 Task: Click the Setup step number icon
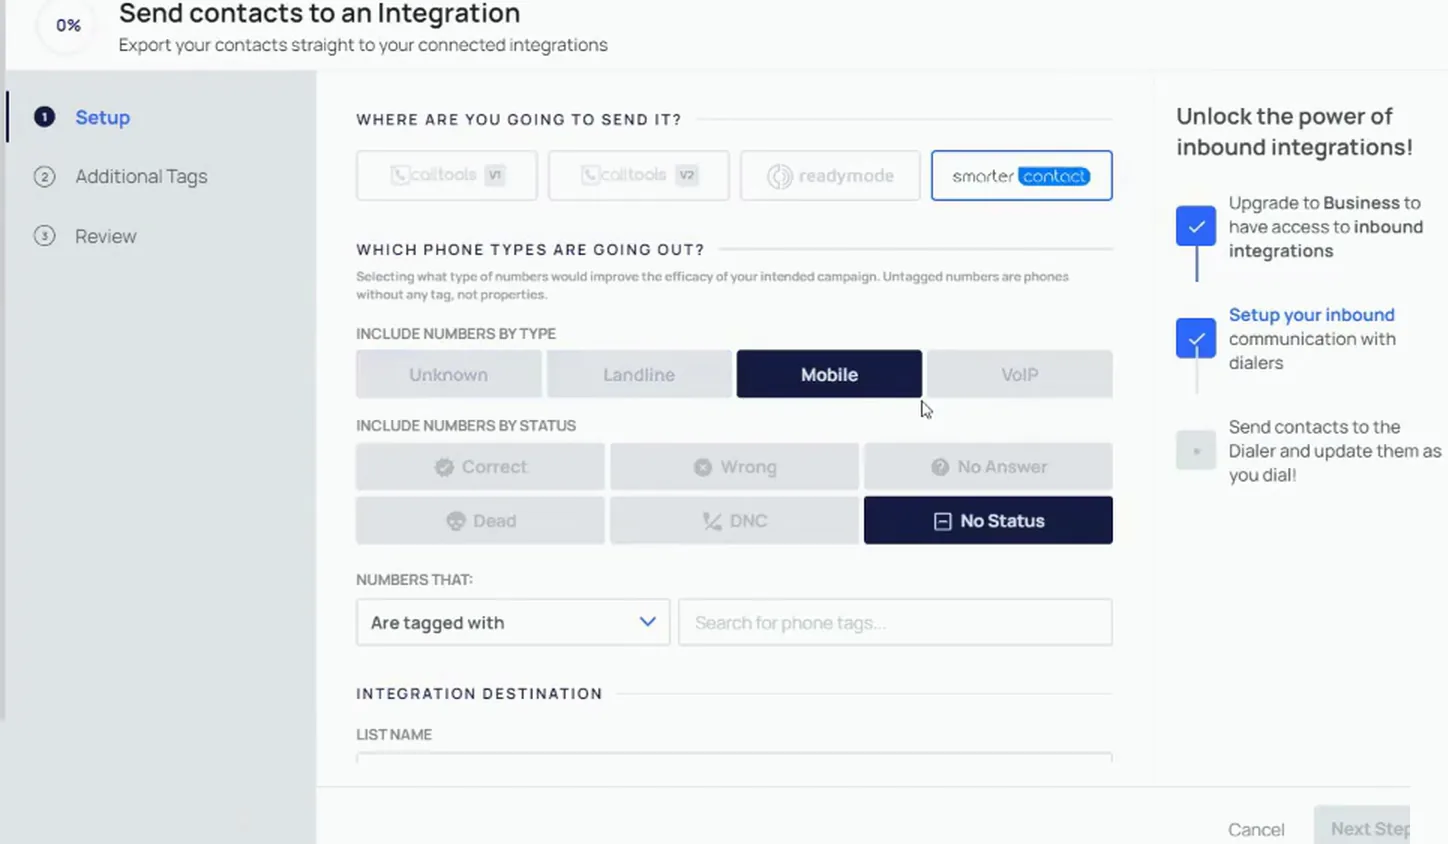click(44, 117)
